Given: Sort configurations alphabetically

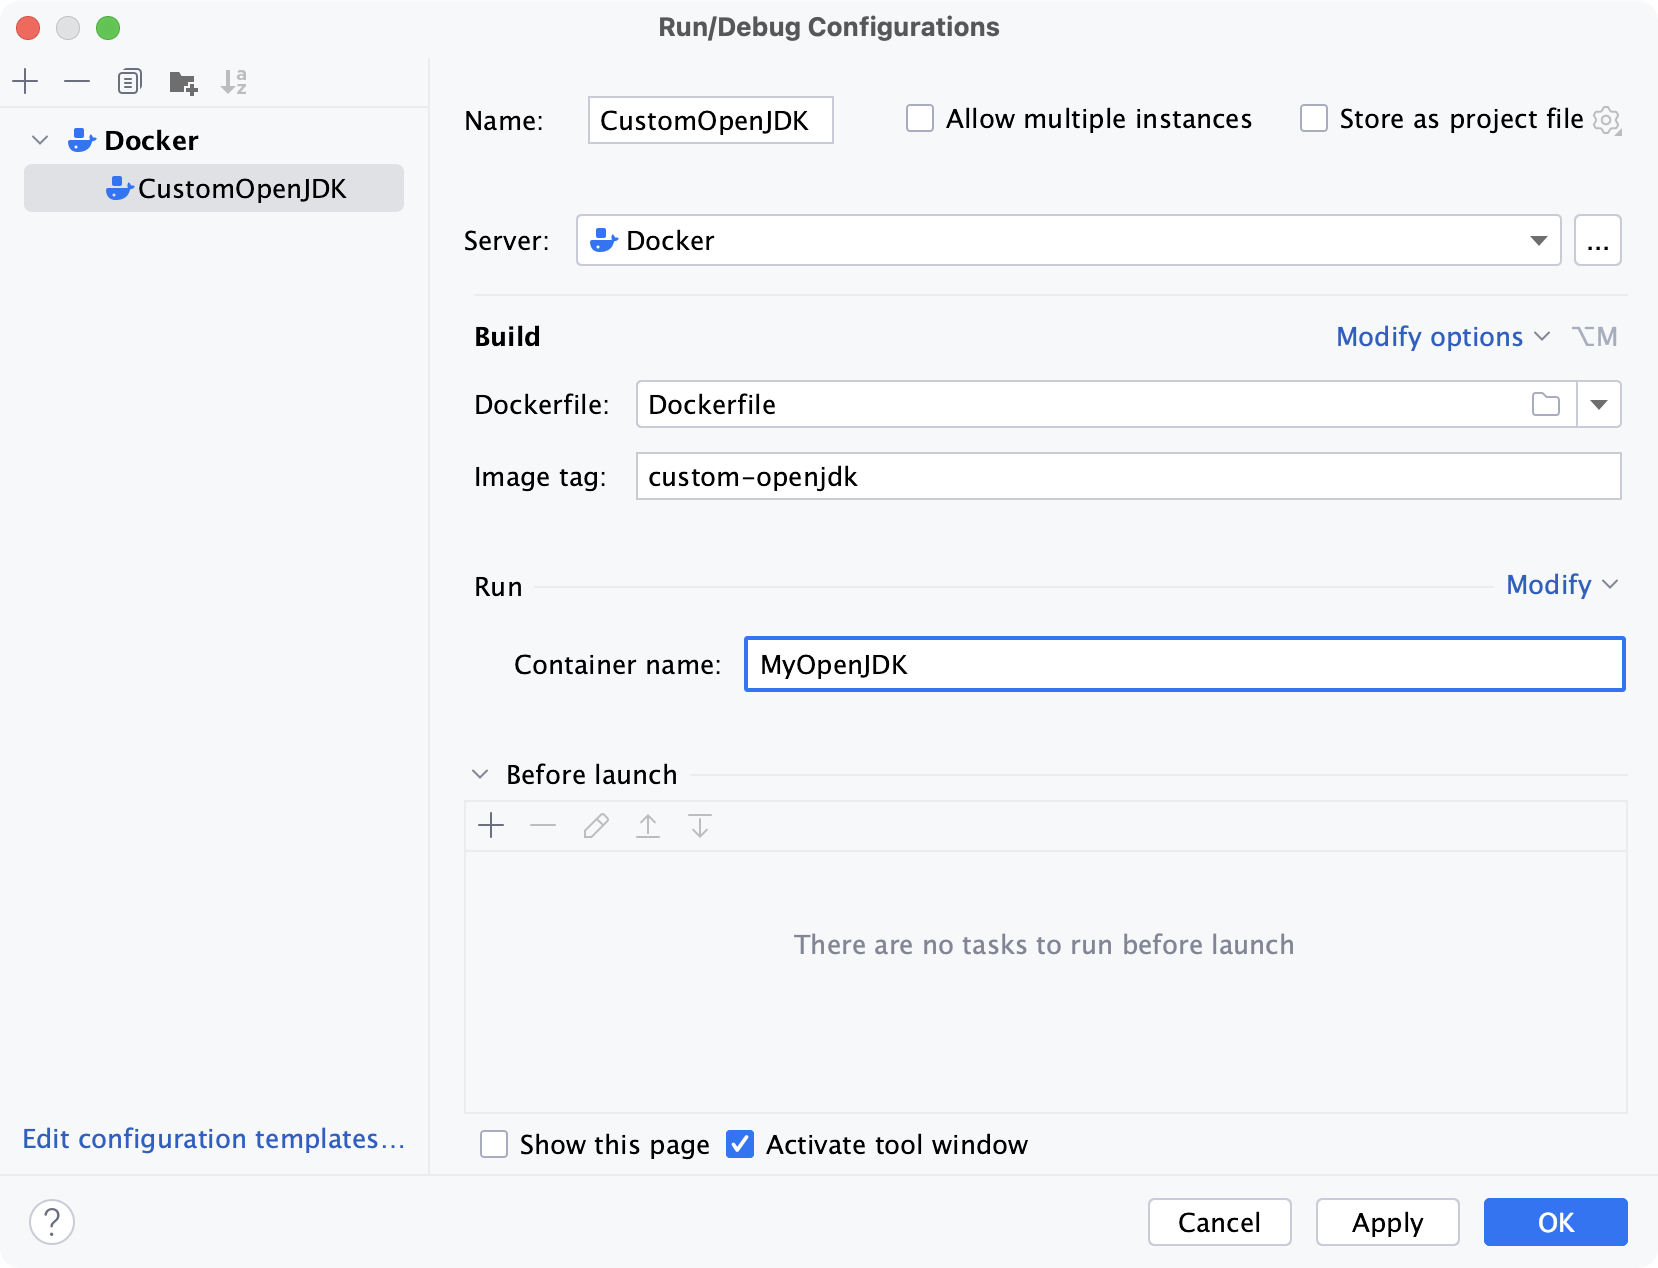Looking at the screenshot, I should pyautogui.click(x=236, y=81).
